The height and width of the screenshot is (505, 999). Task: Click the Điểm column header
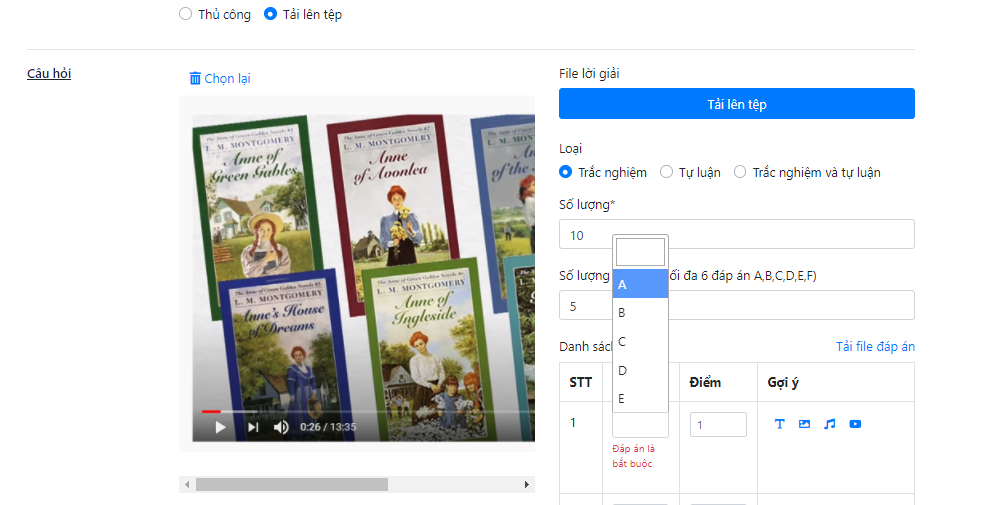pyautogui.click(x=705, y=382)
